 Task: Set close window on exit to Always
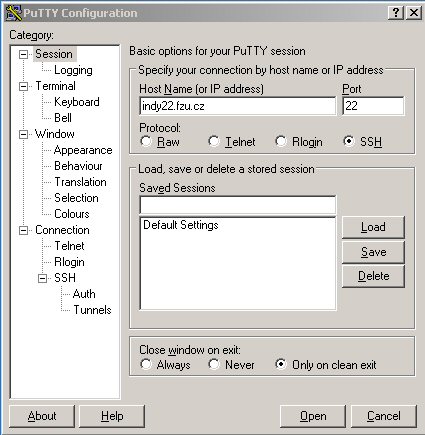pyautogui.click(x=146, y=364)
